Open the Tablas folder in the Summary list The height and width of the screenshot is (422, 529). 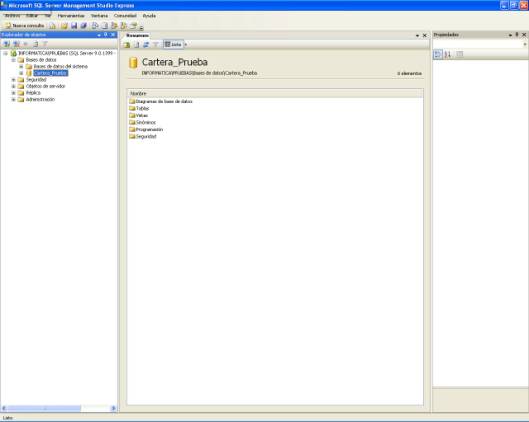coord(139,108)
